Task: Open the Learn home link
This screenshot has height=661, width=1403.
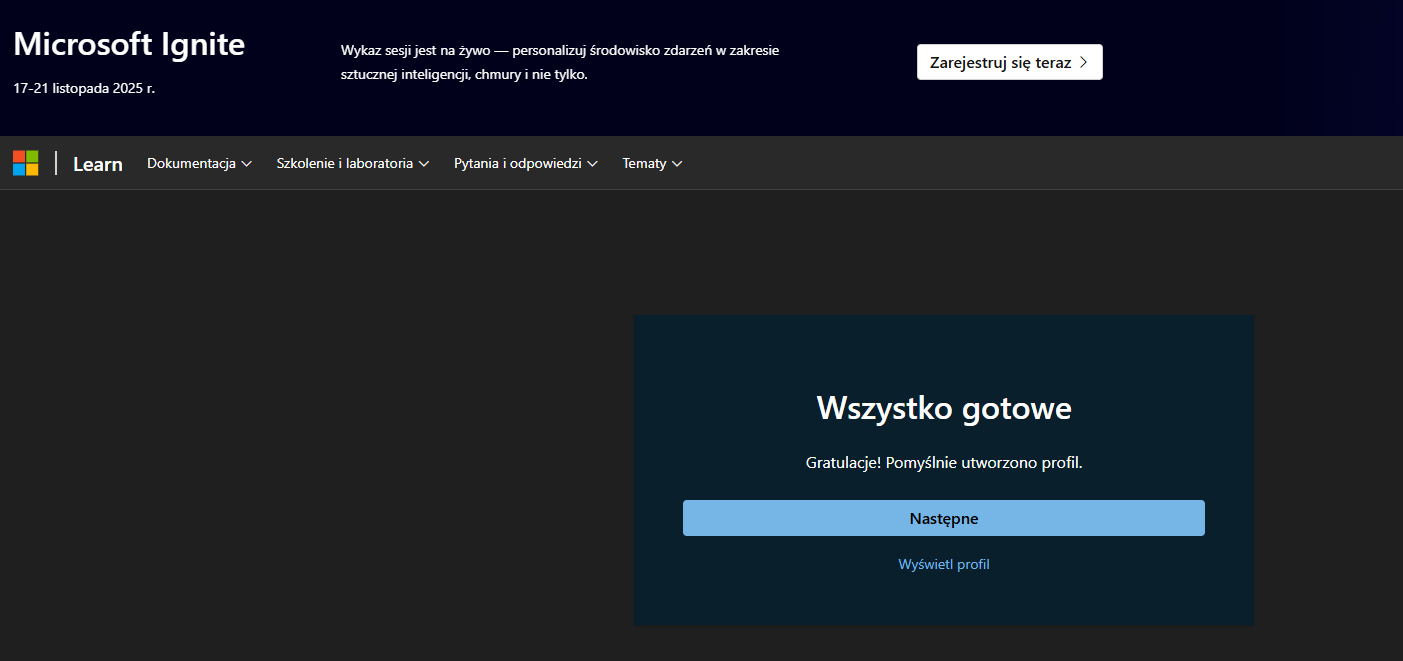Action: click(x=98, y=164)
